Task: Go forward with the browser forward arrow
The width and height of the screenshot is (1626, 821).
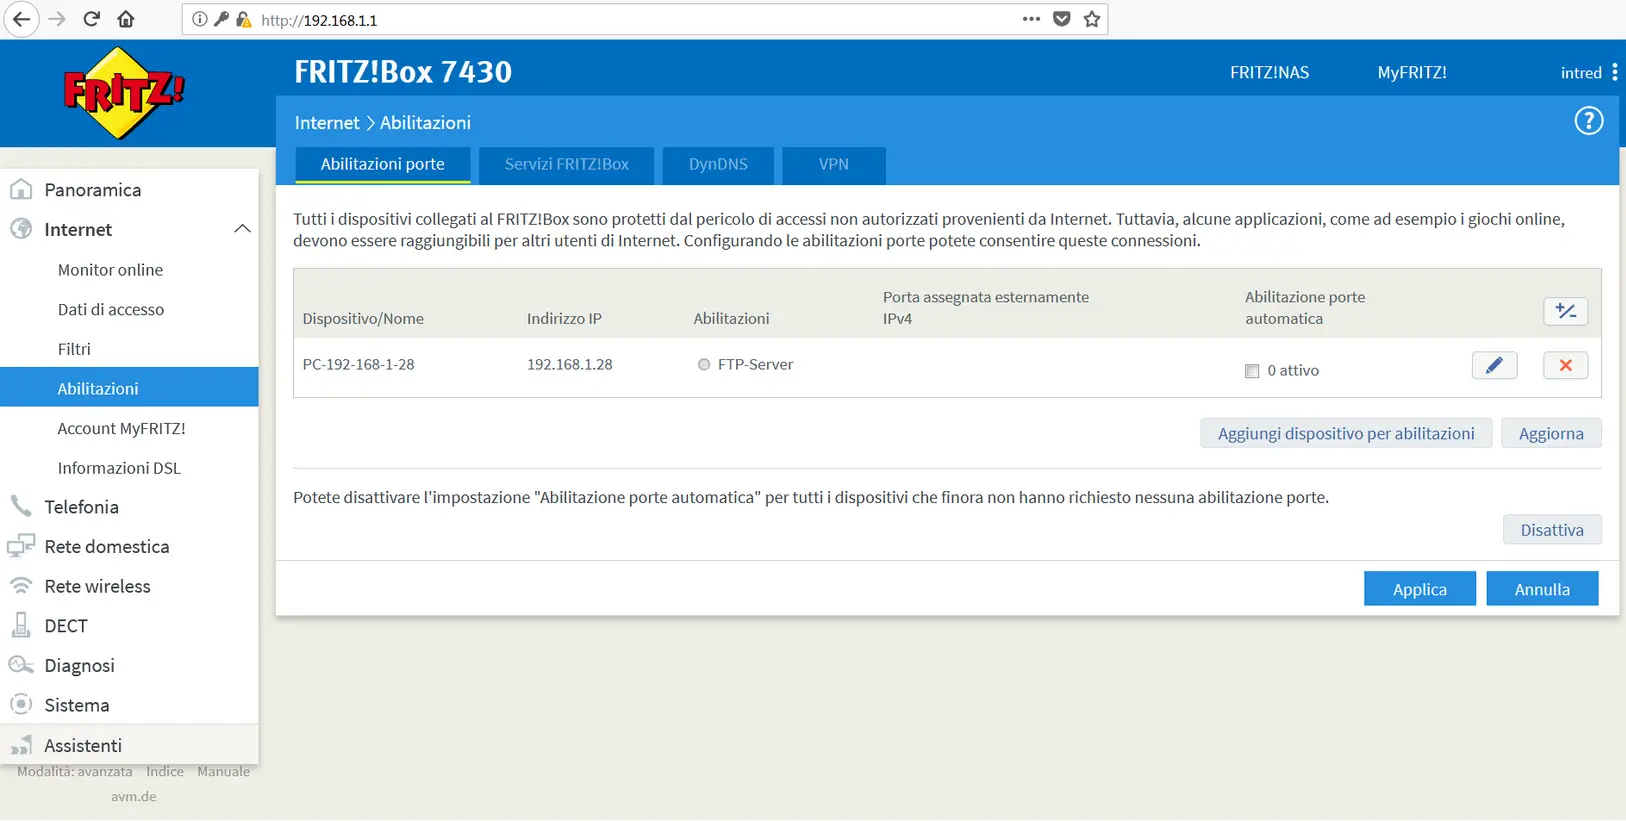Action: pos(57,19)
